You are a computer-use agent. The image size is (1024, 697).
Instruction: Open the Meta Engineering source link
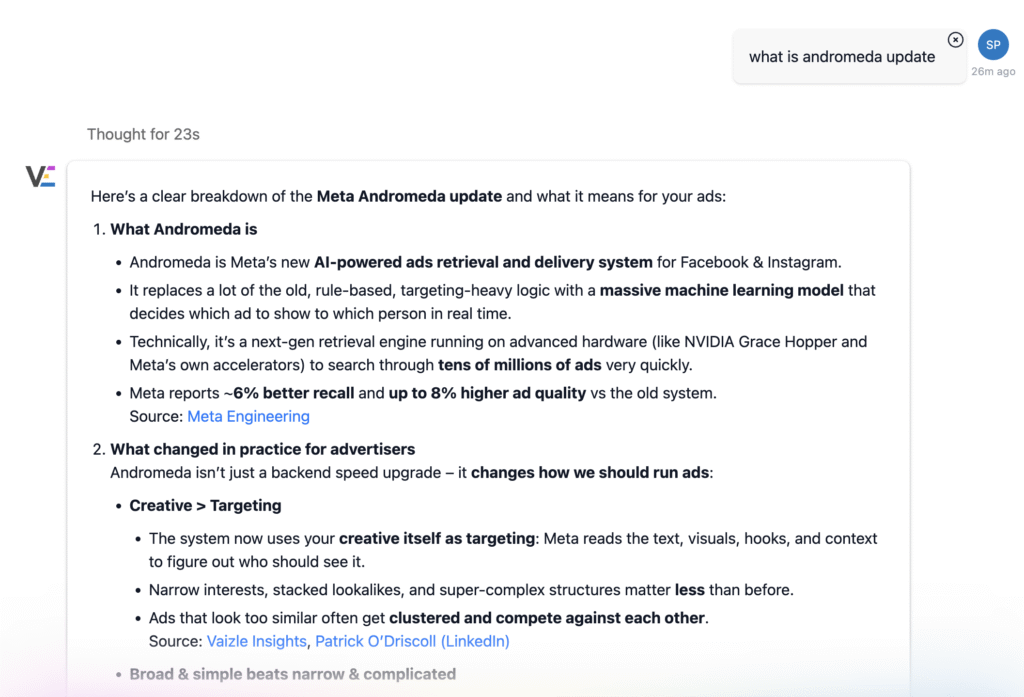(x=248, y=416)
